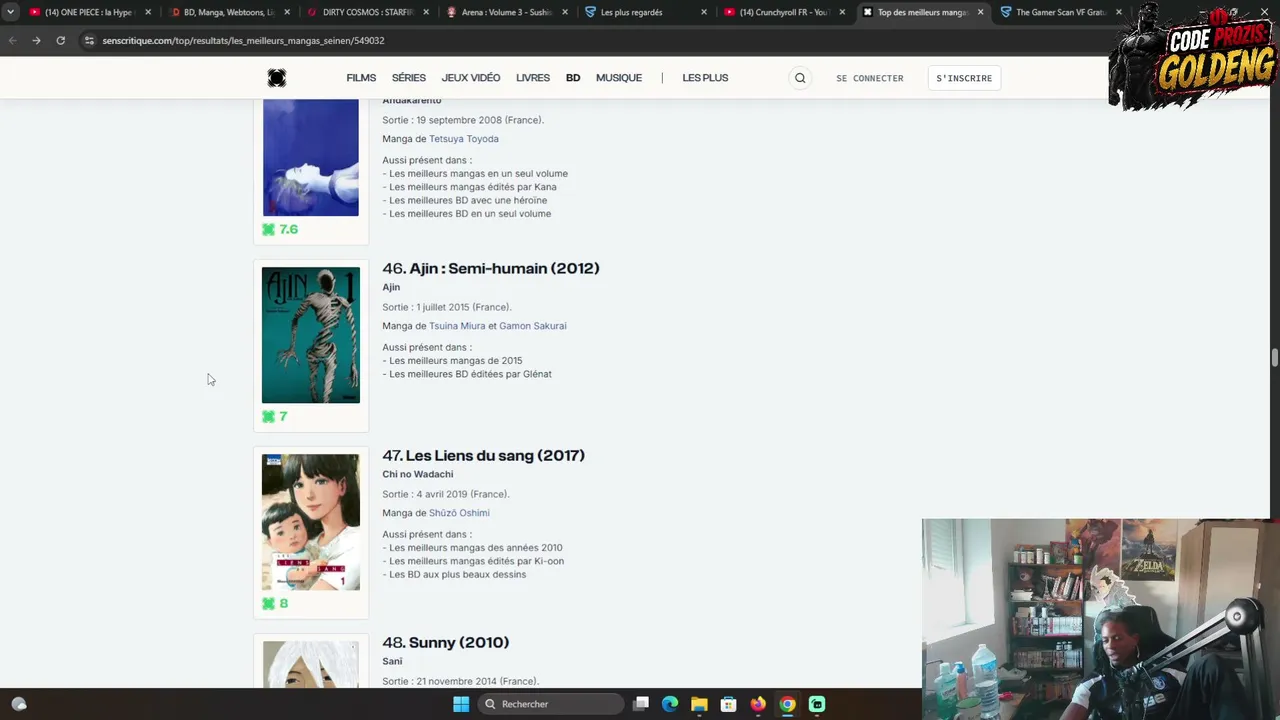This screenshot has width=1280, height=720.
Task: Click the rating icon for Les Liens du sang
Action: click(x=268, y=603)
